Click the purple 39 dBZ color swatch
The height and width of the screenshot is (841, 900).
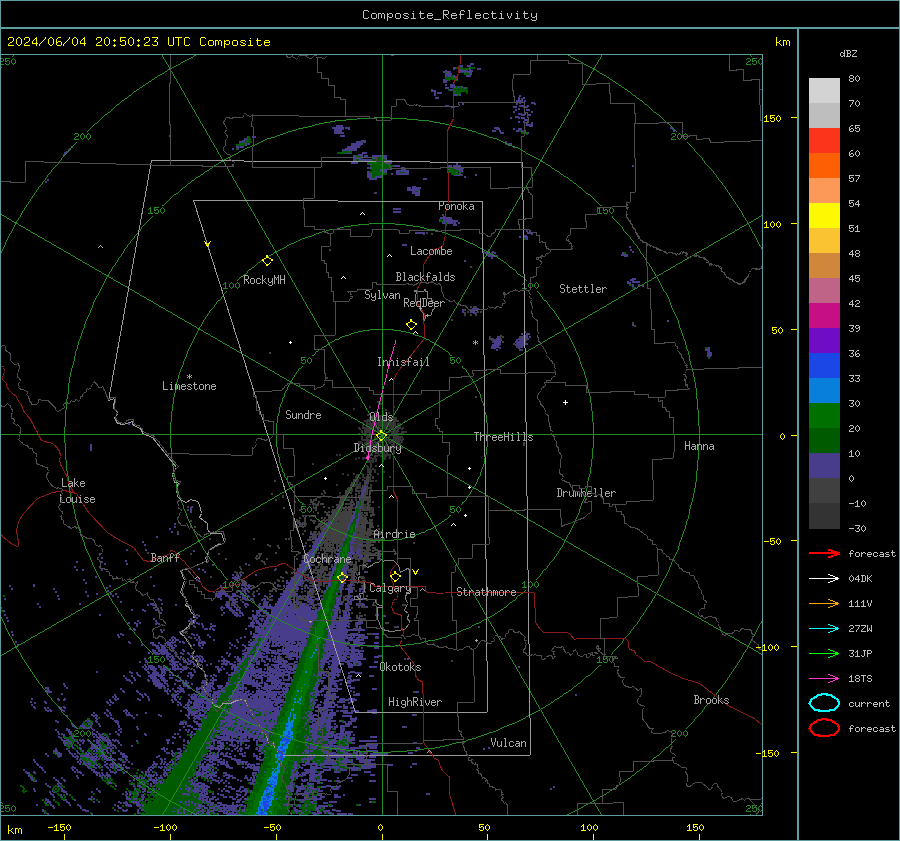click(x=824, y=340)
